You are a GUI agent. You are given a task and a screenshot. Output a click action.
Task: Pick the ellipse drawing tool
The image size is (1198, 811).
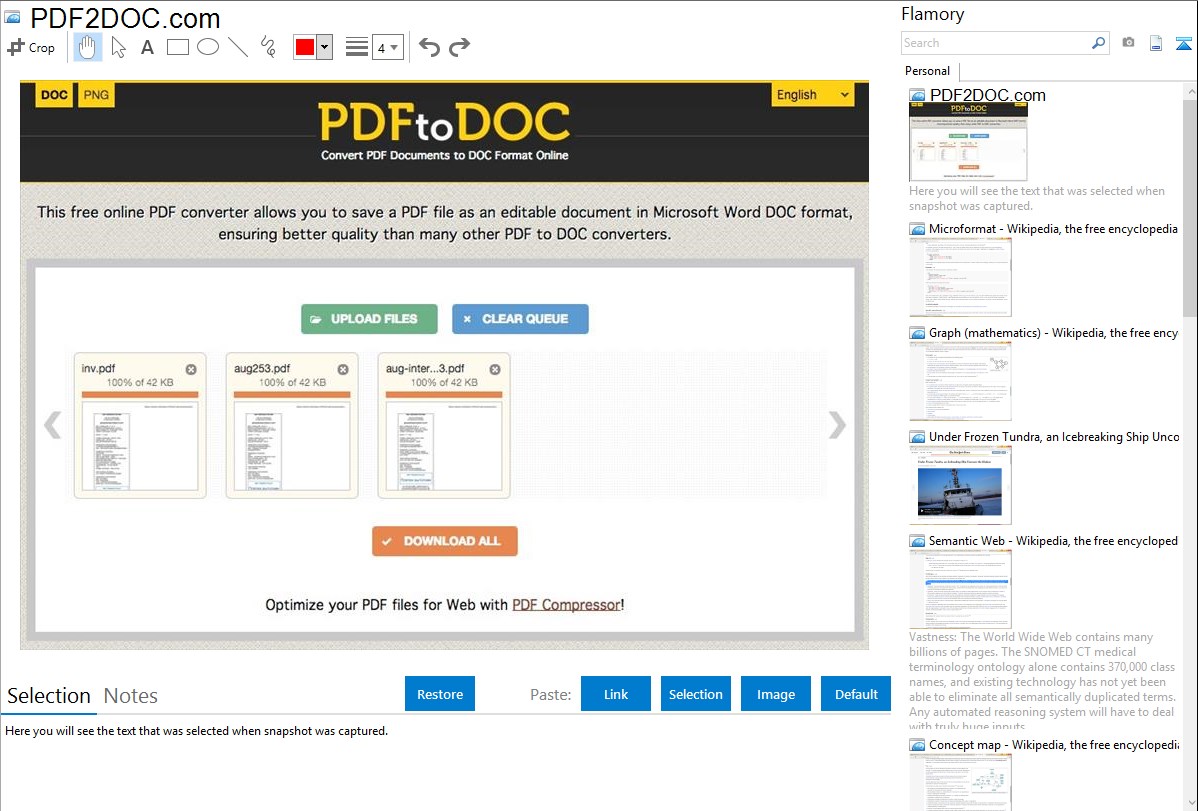(208, 47)
